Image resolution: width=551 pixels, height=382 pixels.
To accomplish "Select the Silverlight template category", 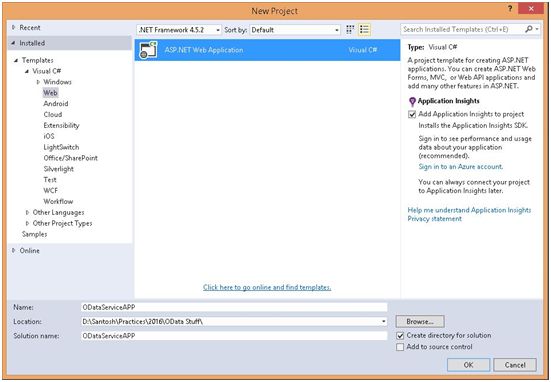I will (59, 169).
